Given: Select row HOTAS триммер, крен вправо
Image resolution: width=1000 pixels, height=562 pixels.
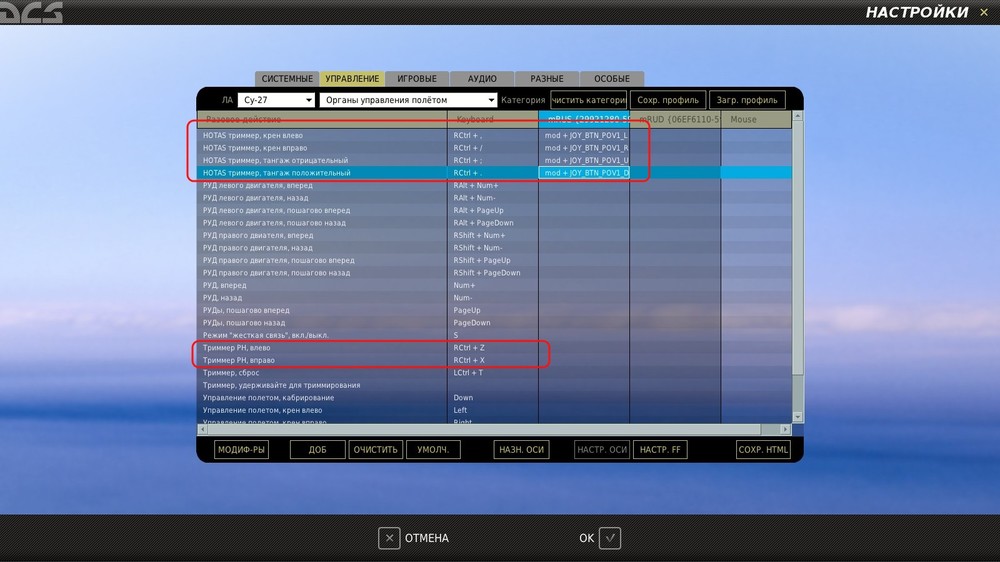Looking at the screenshot, I should pos(494,148).
